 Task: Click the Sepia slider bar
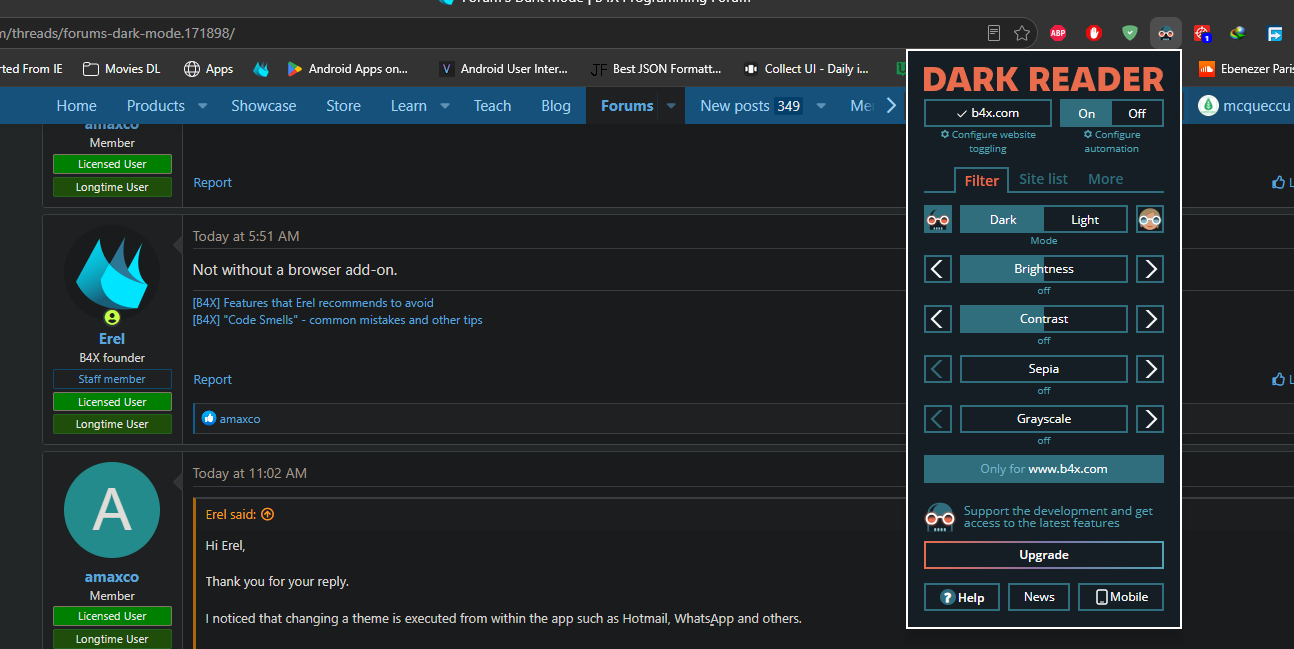(1044, 369)
